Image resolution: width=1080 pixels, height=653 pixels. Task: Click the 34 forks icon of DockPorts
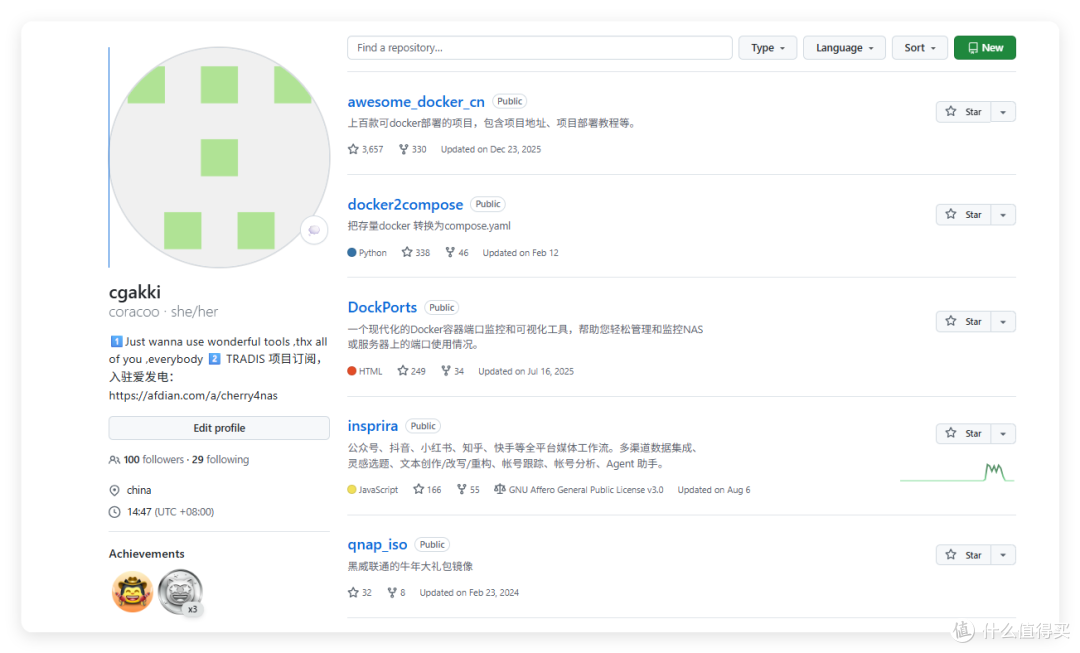coord(446,371)
